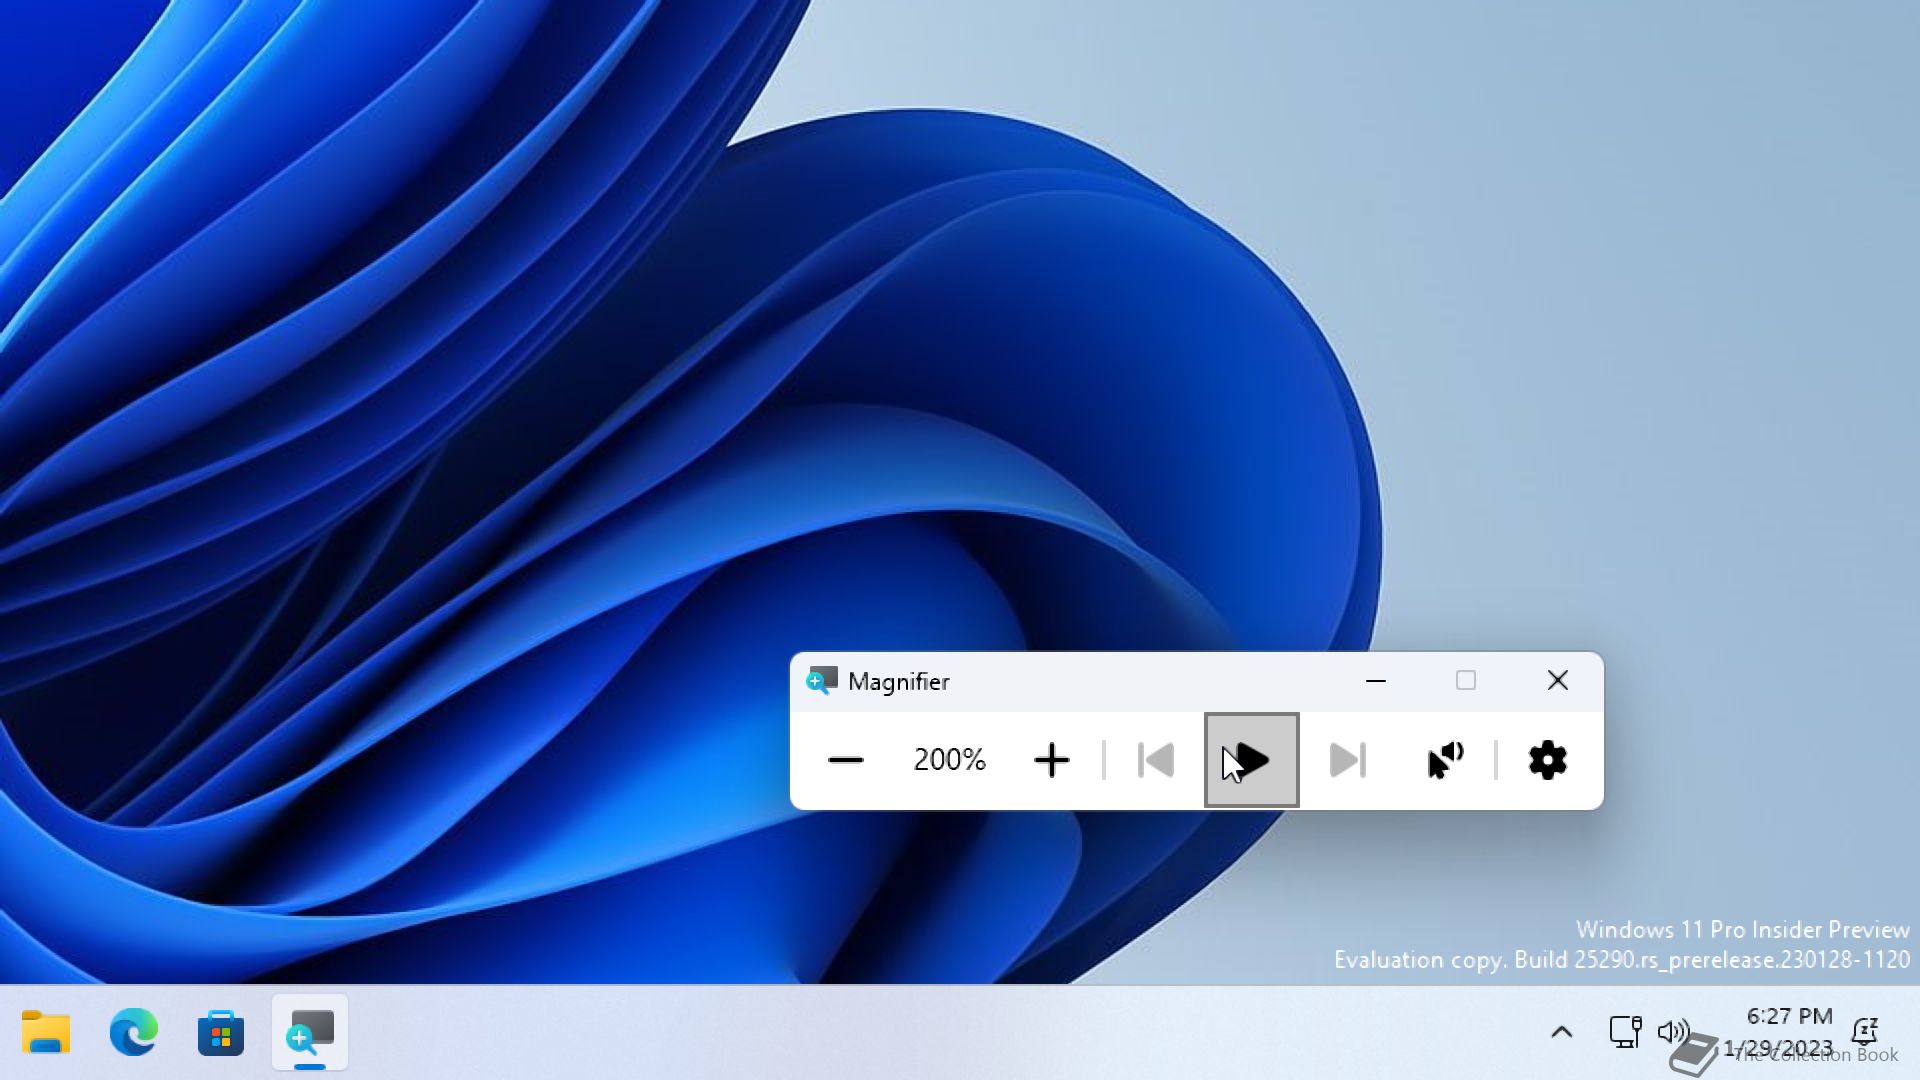
Task: Open Magnifier settings gear
Action: [x=1548, y=760]
